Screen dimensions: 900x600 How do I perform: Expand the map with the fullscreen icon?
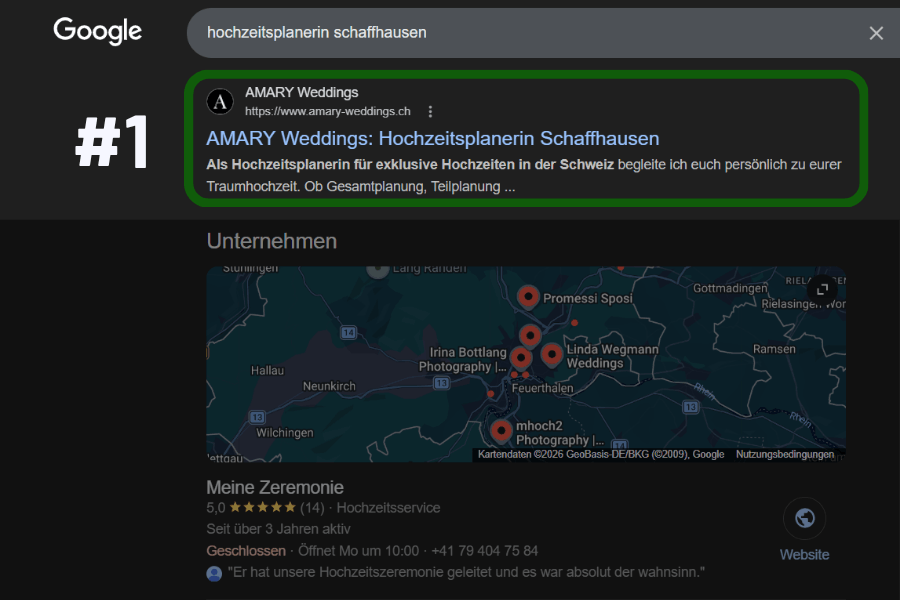[822, 289]
